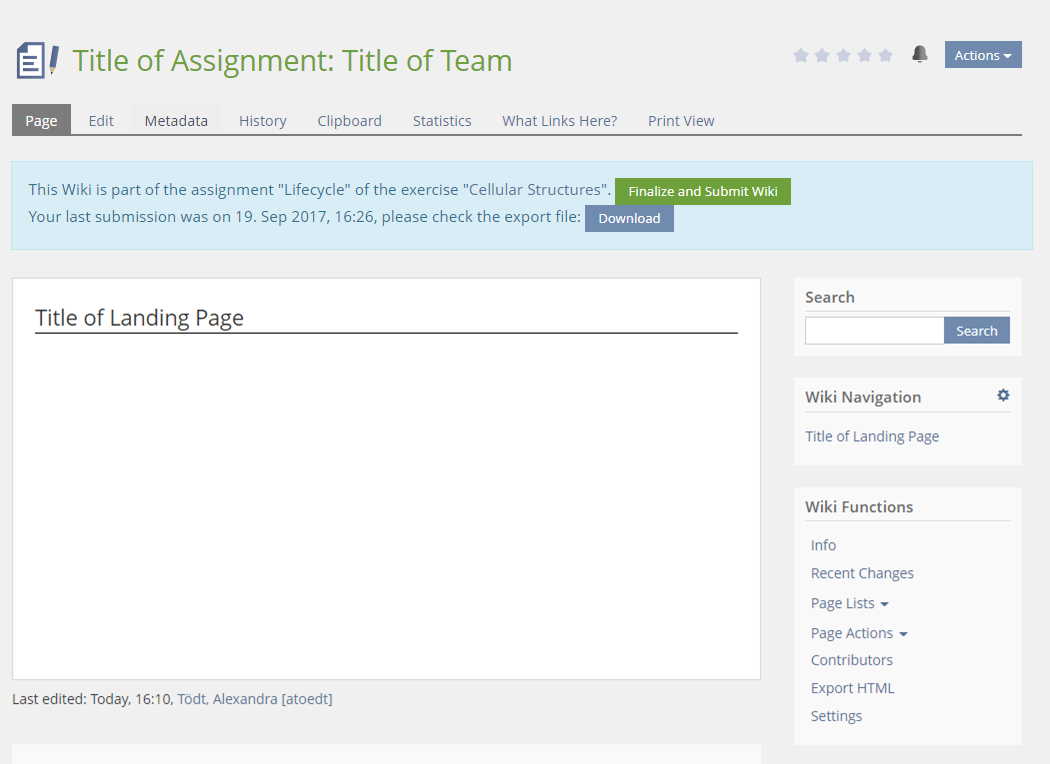View the History tab
This screenshot has height=764, width=1050.
coord(263,121)
